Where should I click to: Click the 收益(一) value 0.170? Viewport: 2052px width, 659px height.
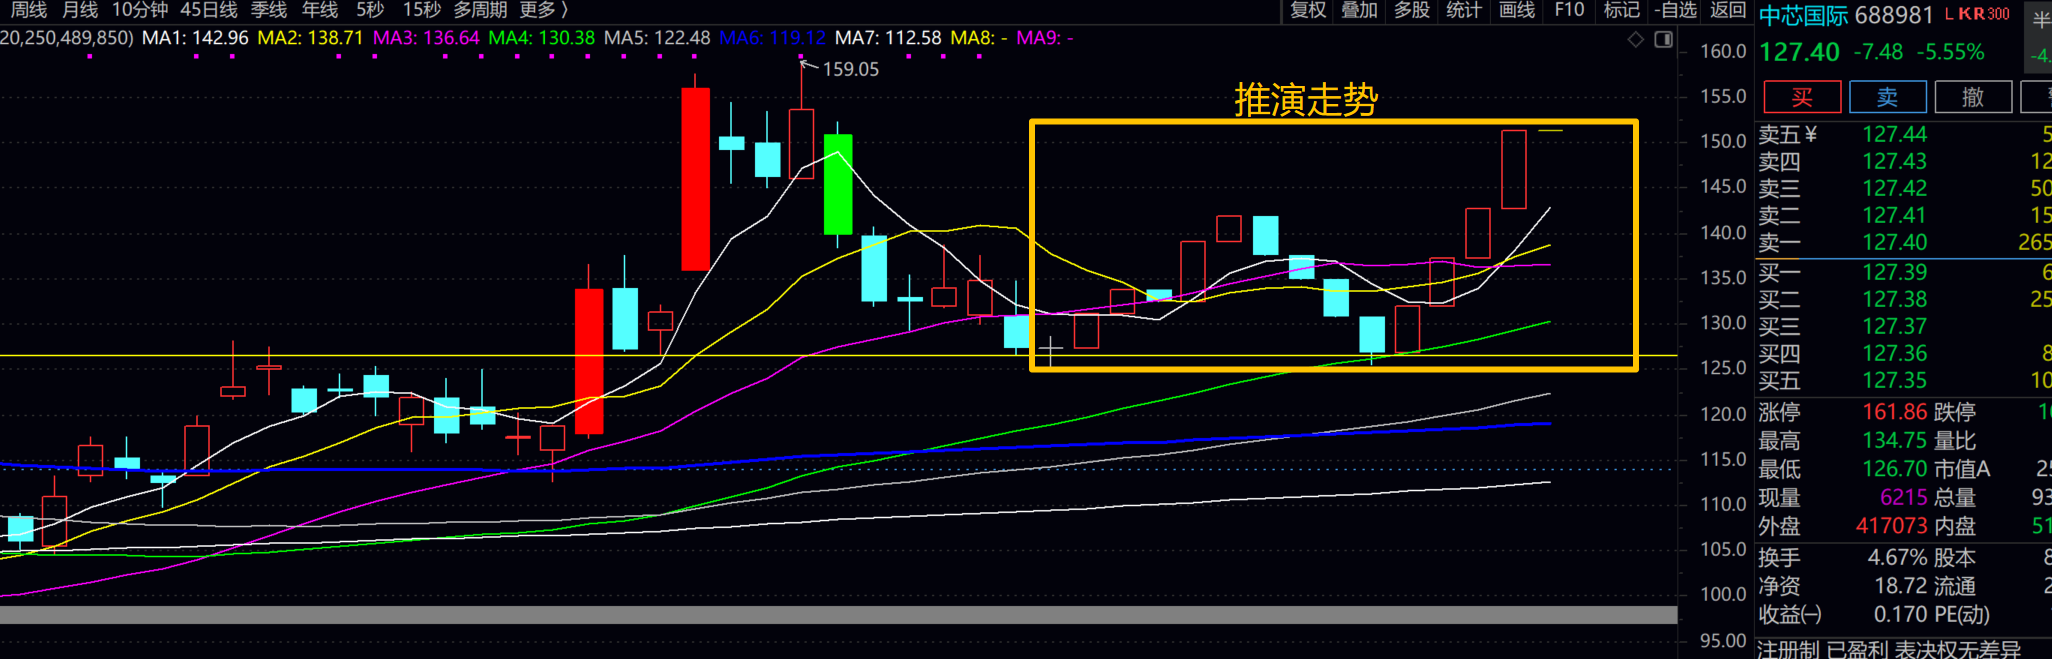tap(1900, 614)
